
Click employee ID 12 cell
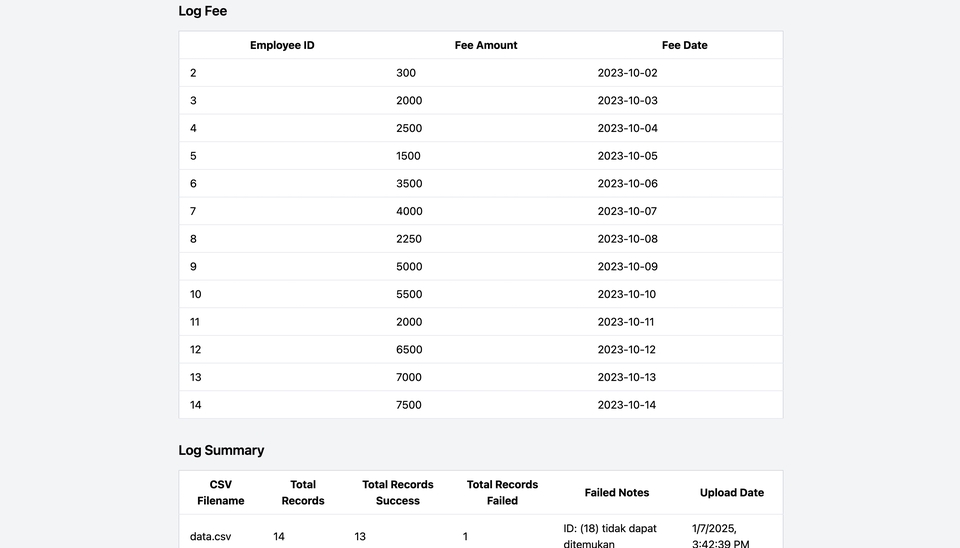[195, 349]
